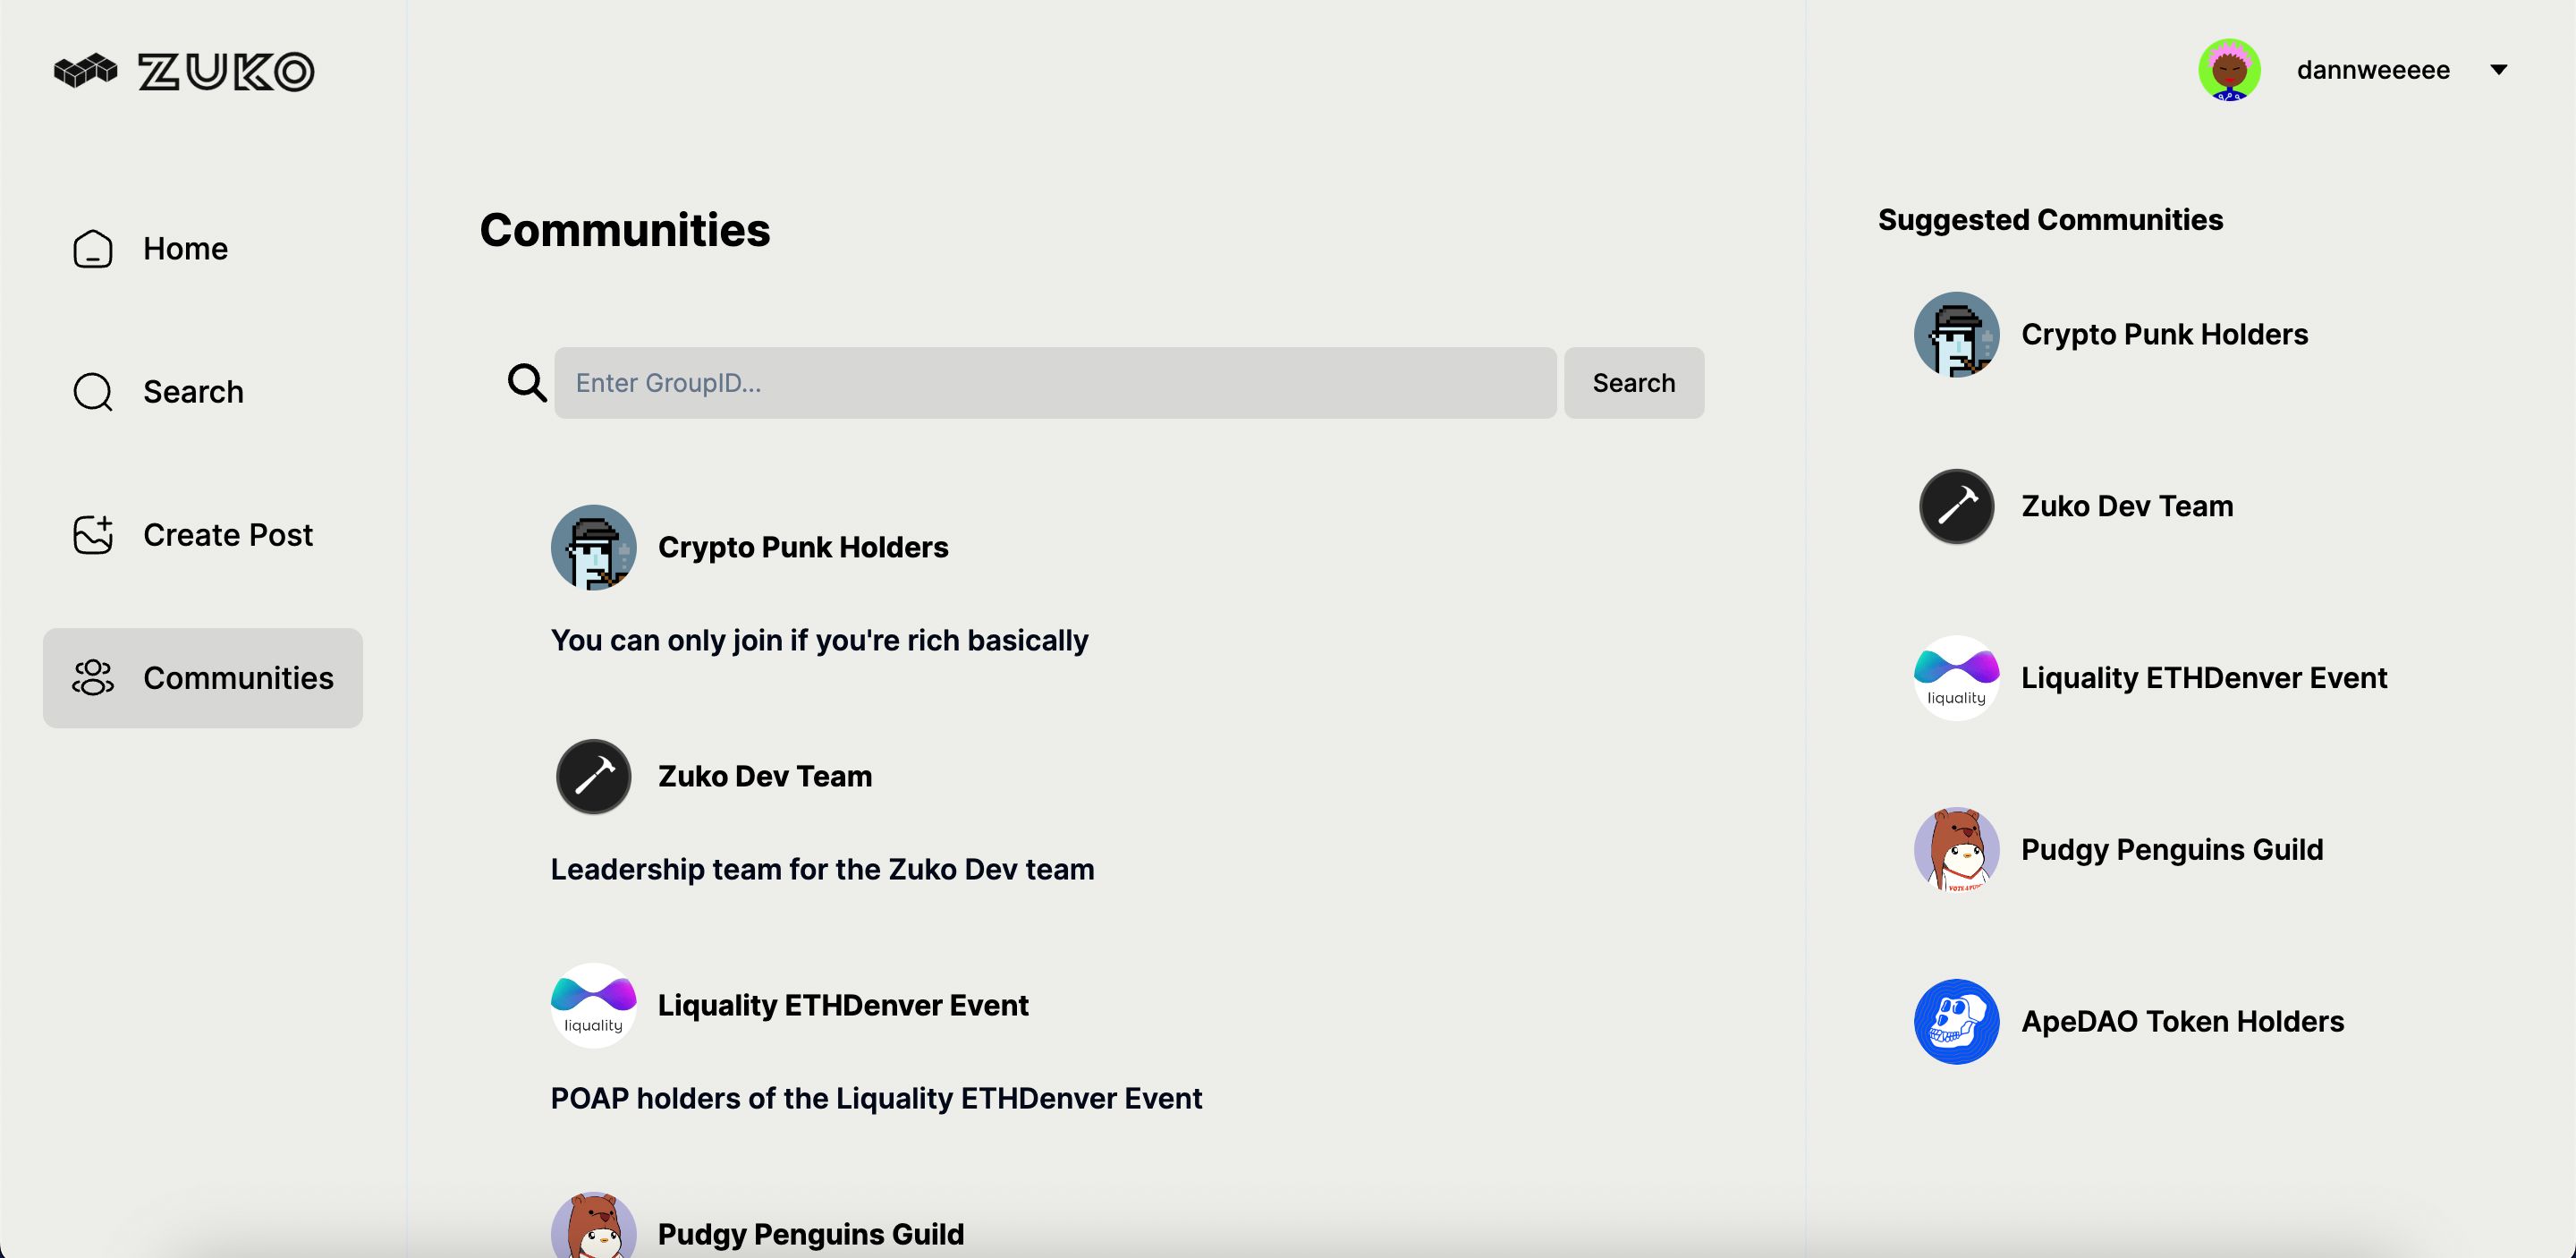The width and height of the screenshot is (2576, 1258).
Task: Open suggested Liquality ETHDenver Event name
Action: 2204,679
